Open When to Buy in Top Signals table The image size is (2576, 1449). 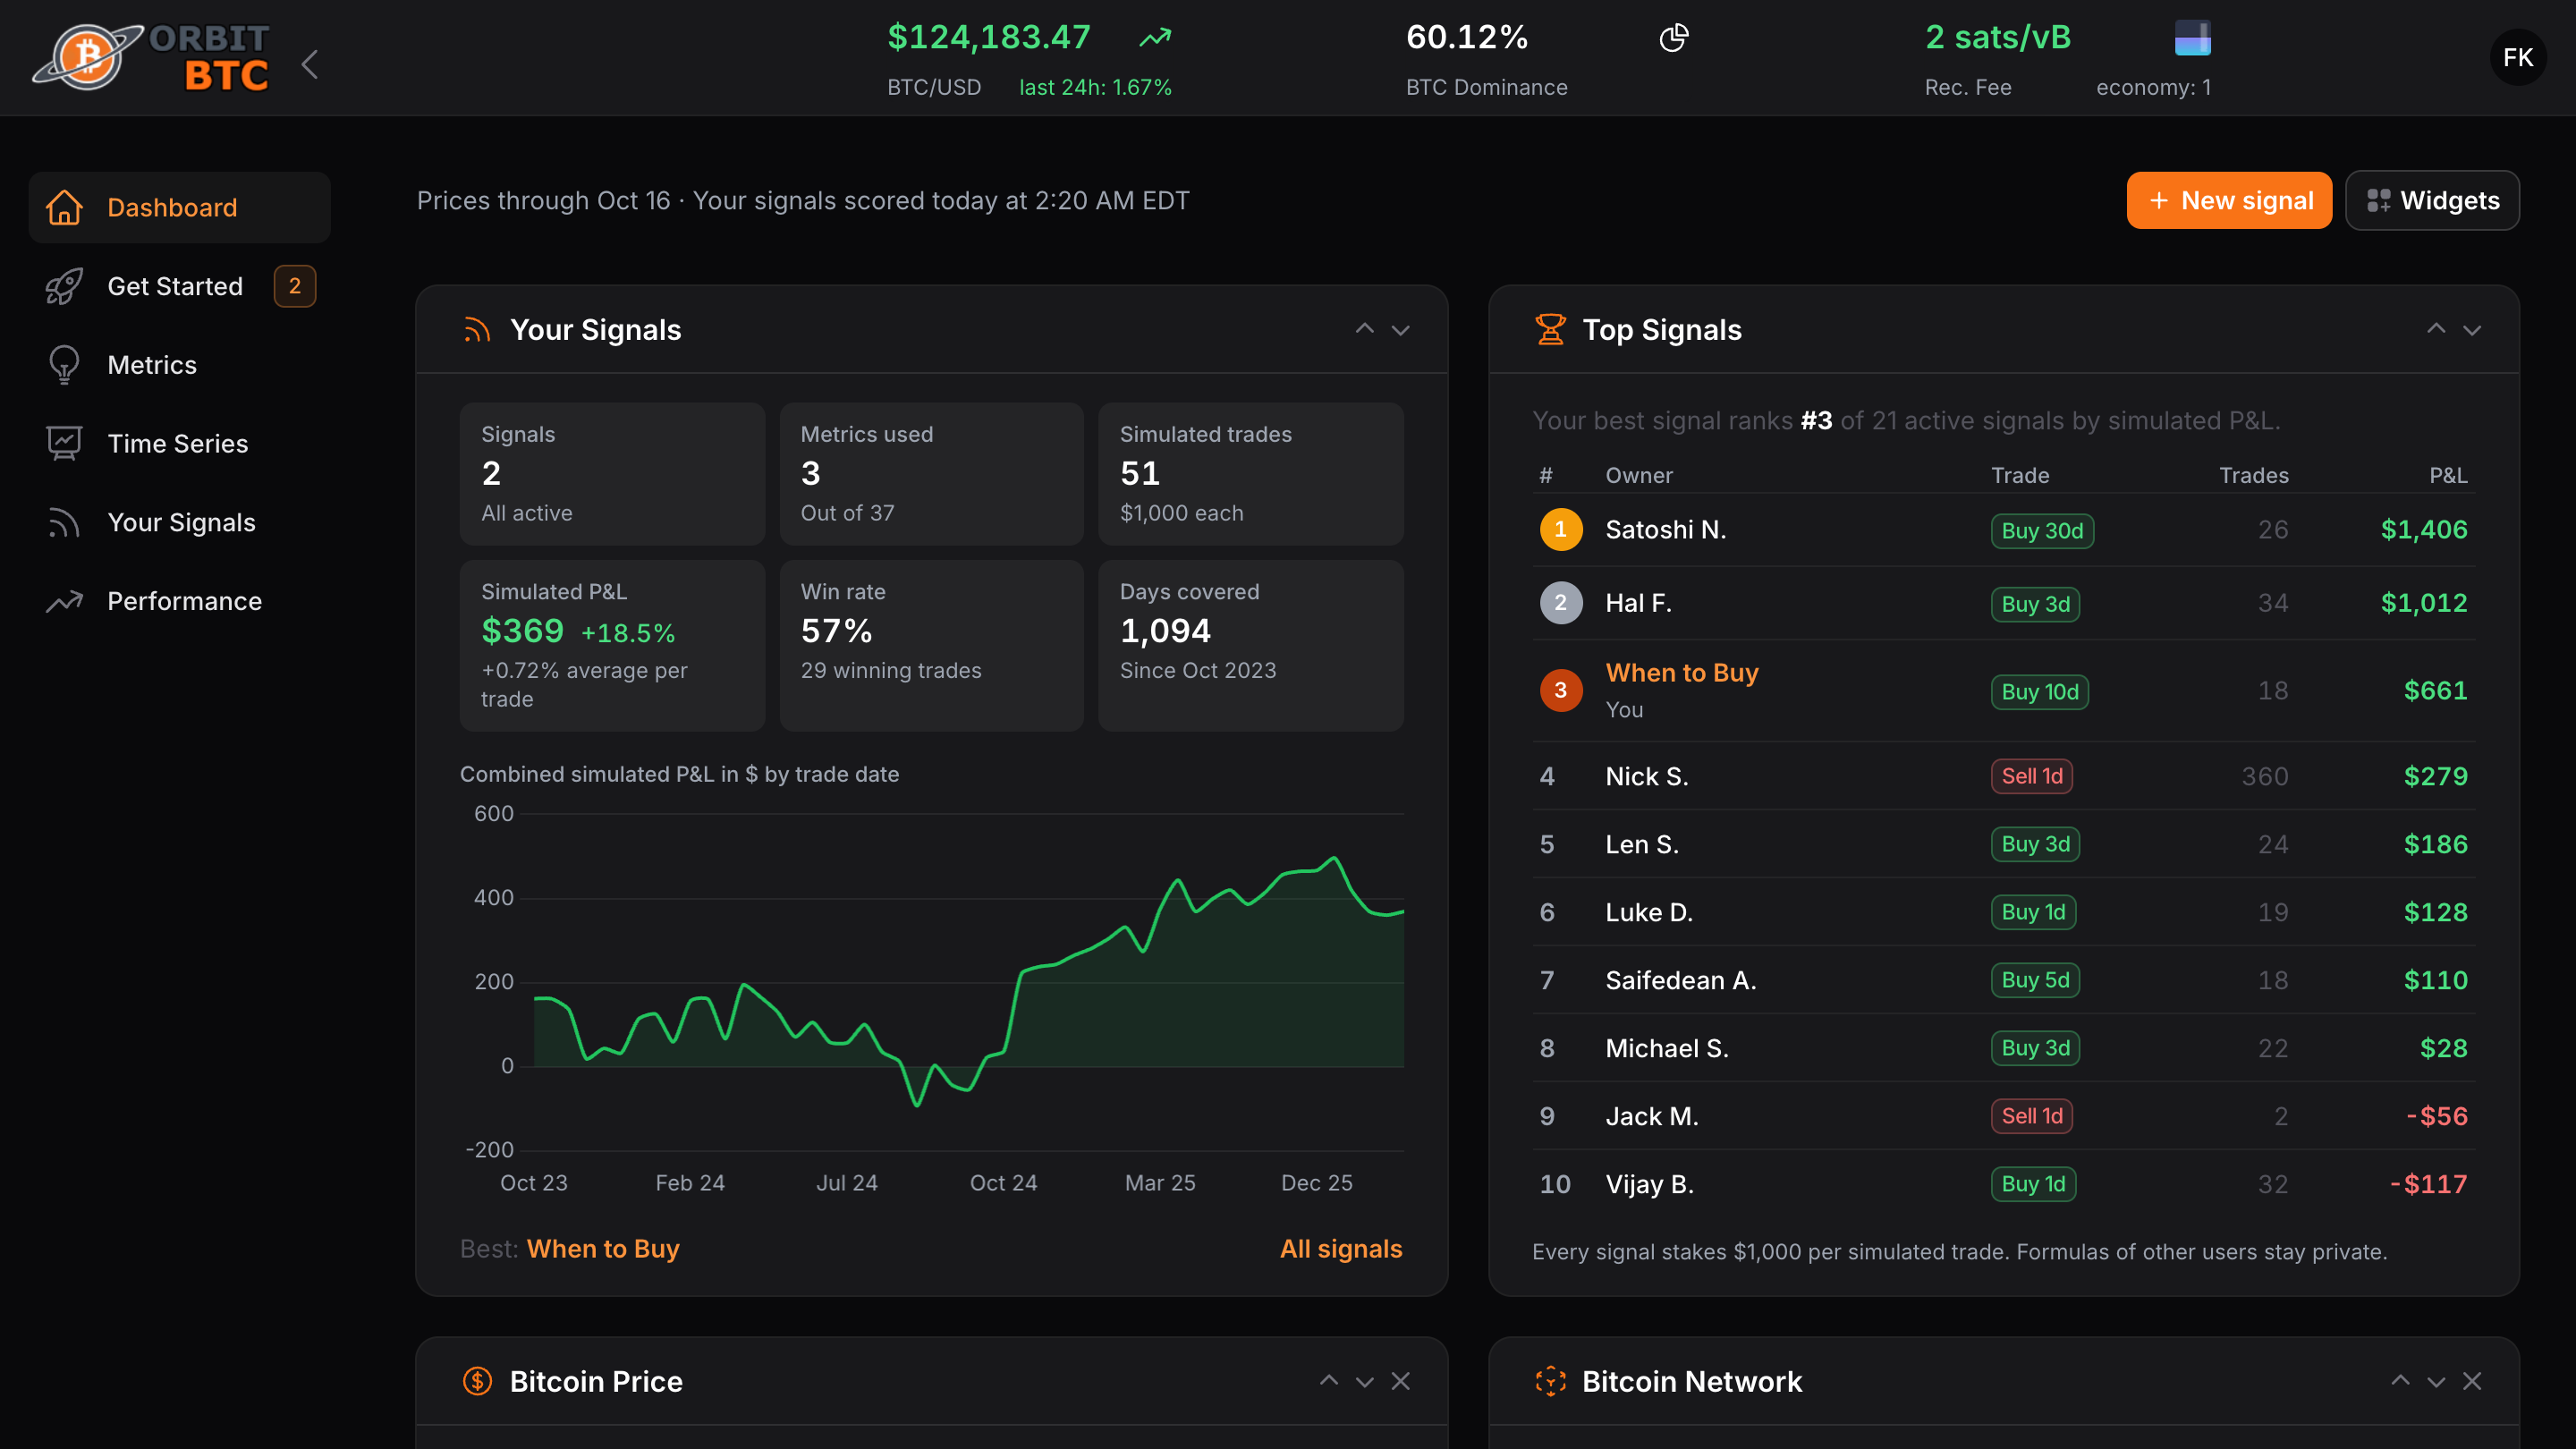pyautogui.click(x=1682, y=673)
